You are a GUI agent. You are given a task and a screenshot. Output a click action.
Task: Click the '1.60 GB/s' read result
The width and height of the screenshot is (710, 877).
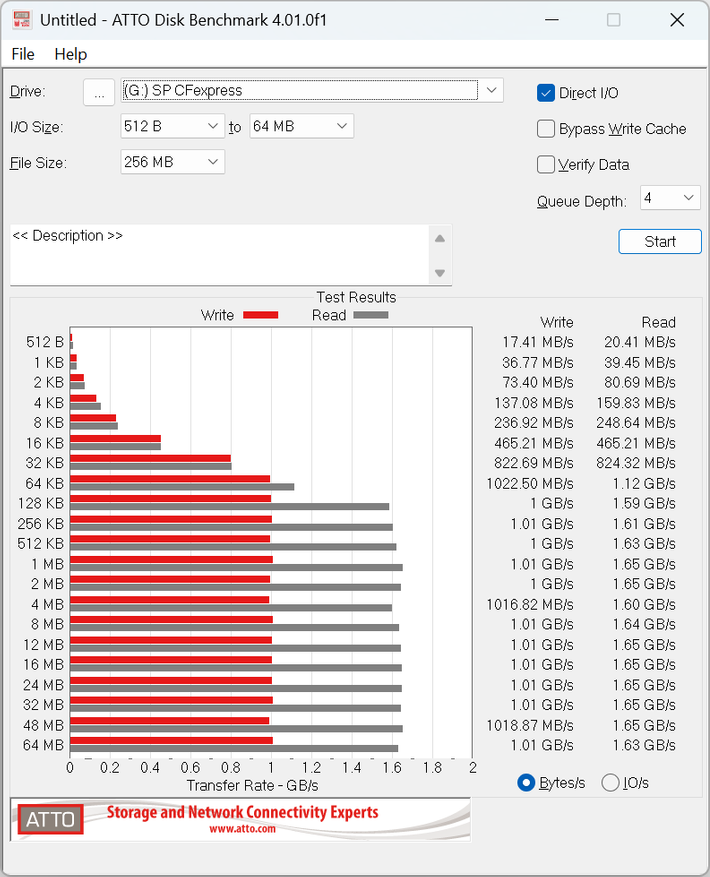[x=644, y=605]
